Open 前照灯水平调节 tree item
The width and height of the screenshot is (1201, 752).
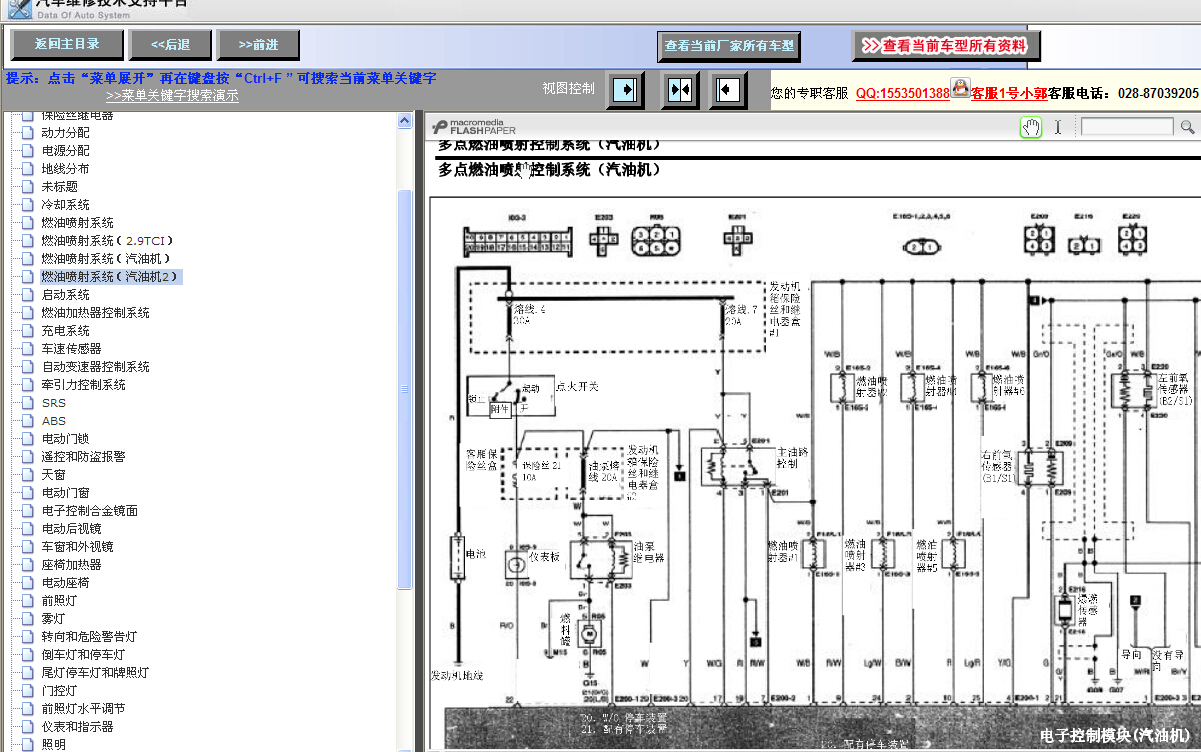[83, 708]
